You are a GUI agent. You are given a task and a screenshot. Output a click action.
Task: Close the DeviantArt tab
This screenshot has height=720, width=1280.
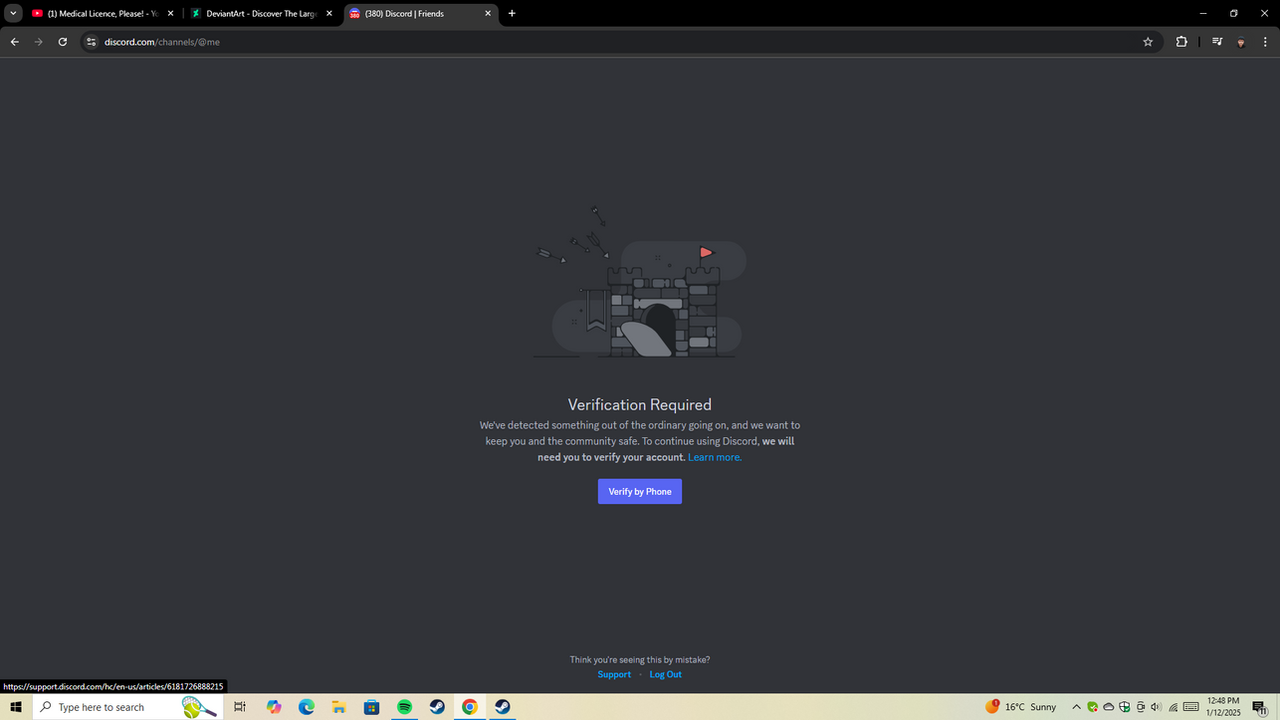tap(329, 14)
